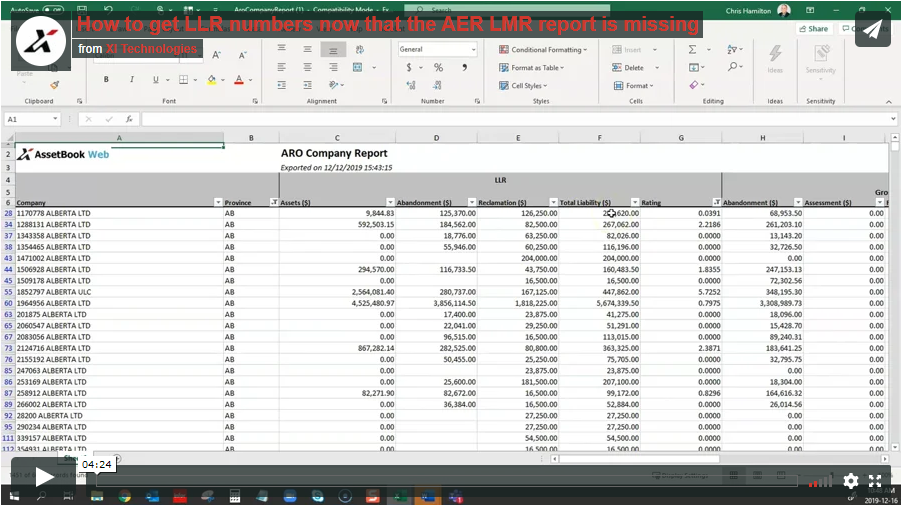Select top align icon
The image size is (903, 505).
(282, 49)
